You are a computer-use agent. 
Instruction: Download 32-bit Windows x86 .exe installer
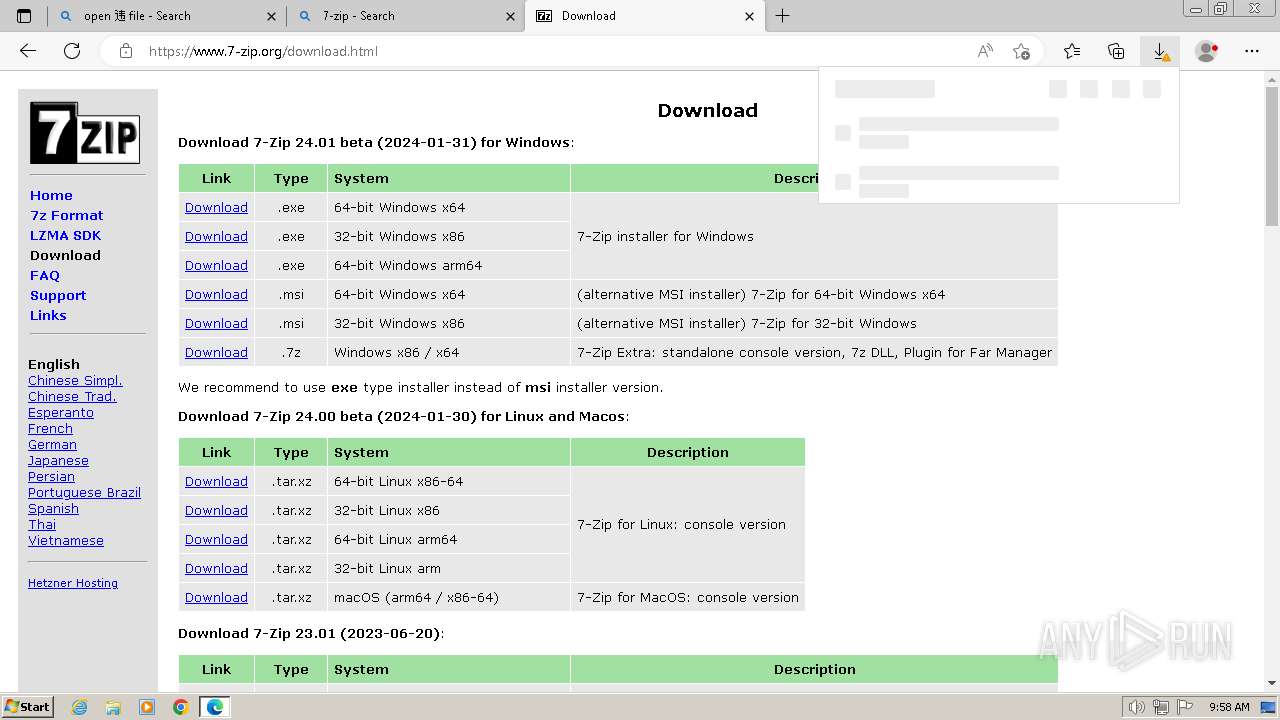216,236
